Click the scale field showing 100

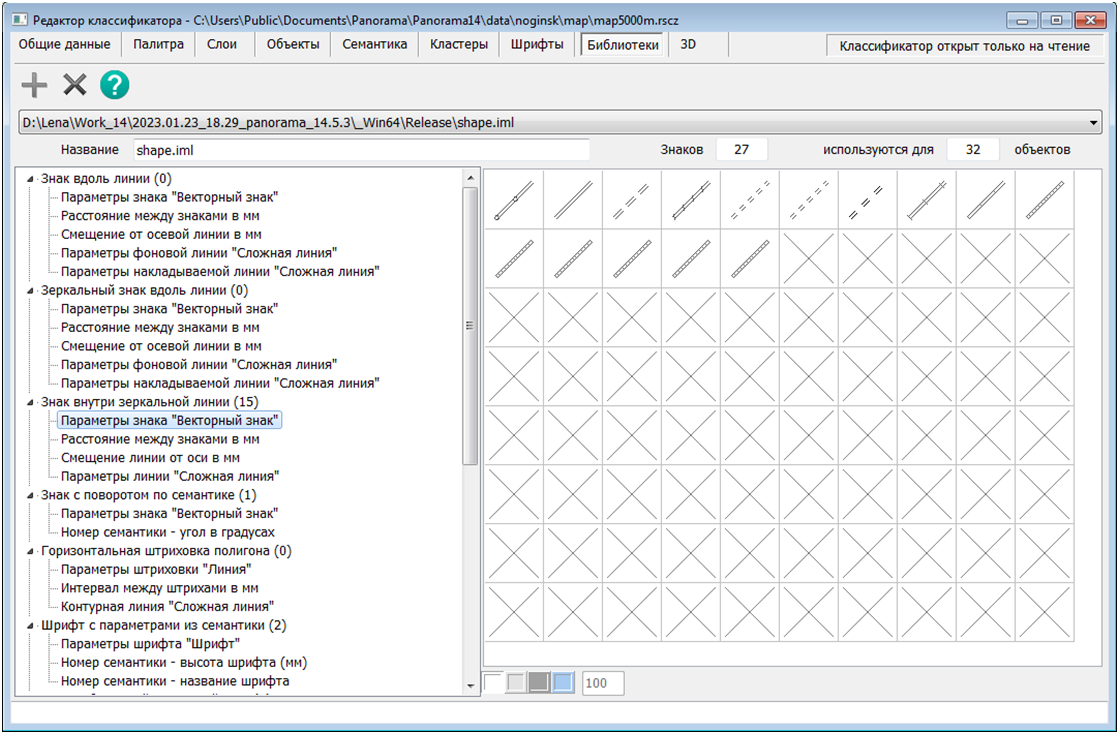tap(603, 683)
